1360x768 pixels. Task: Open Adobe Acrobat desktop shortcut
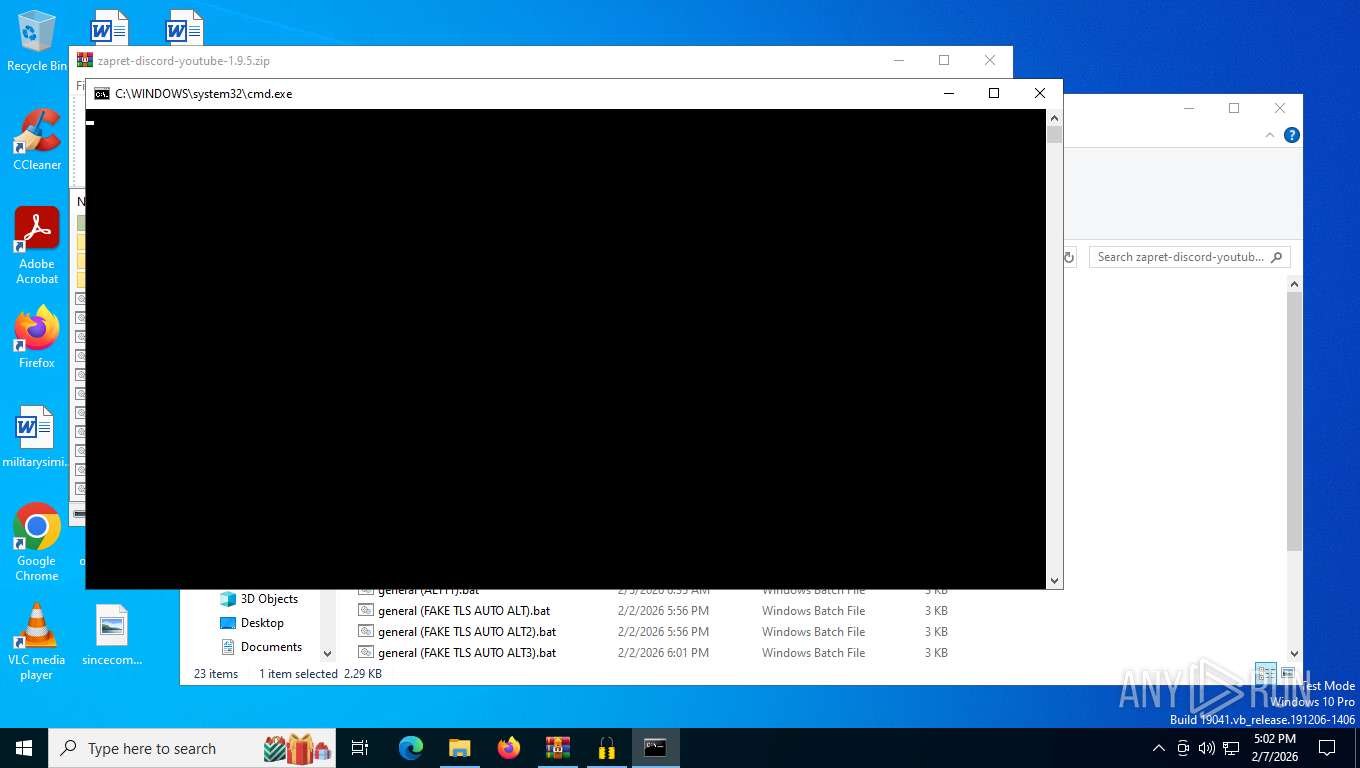point(37,246)
